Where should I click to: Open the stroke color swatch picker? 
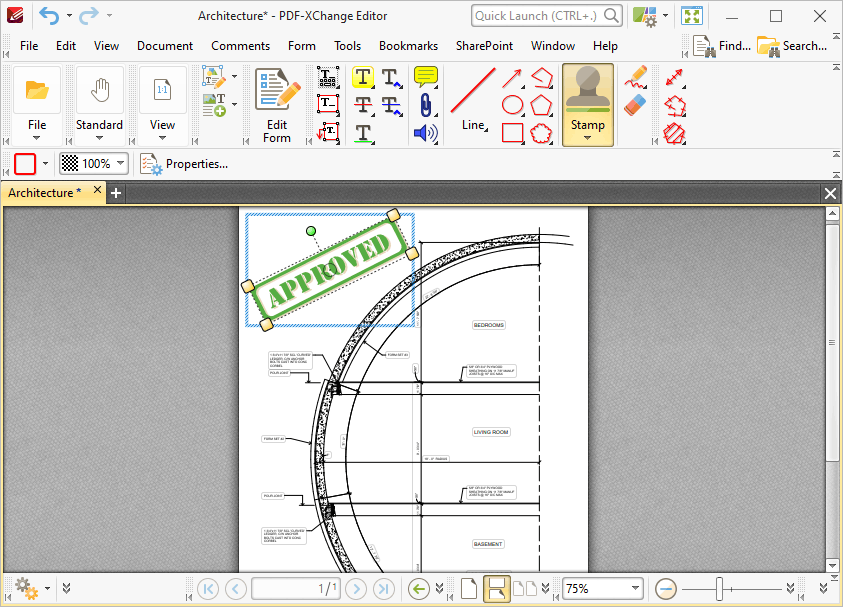tap(27, 163)
